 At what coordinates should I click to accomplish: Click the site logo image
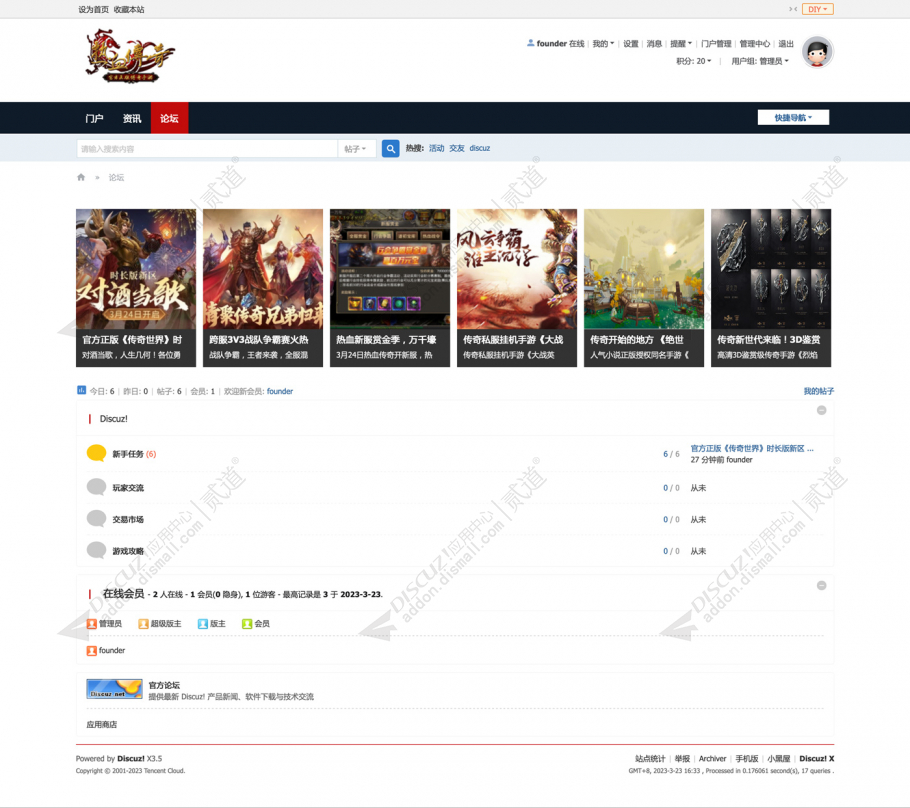tap(130, 56)
